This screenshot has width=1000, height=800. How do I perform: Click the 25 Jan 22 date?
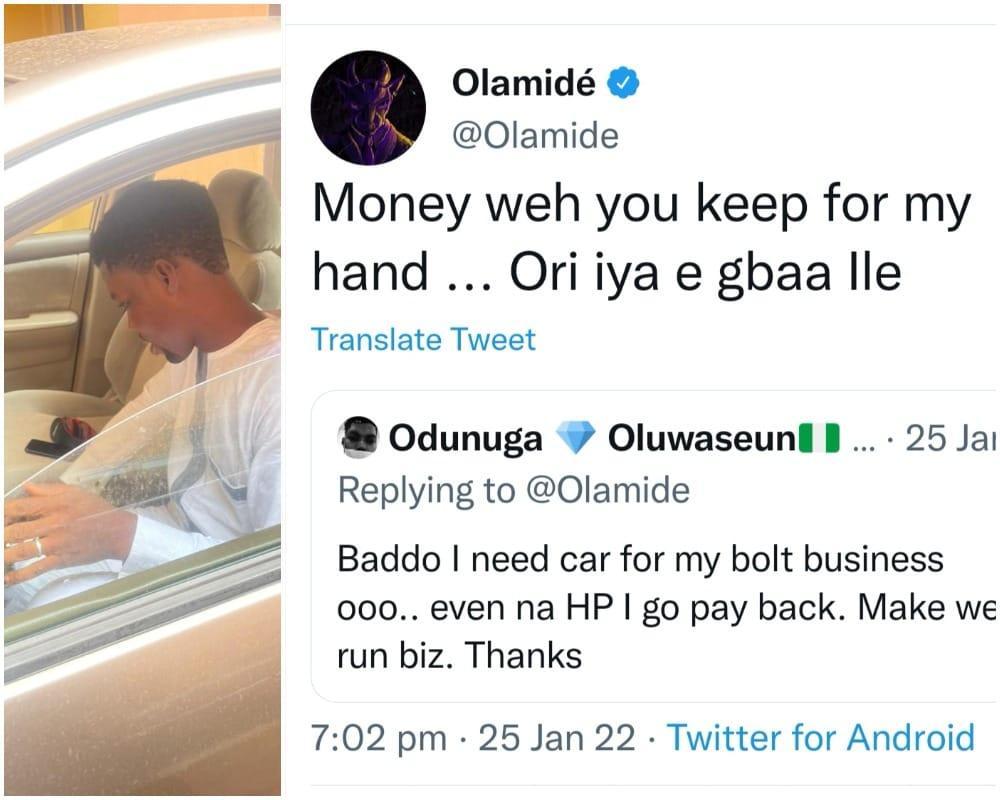[x=557, y=738]
